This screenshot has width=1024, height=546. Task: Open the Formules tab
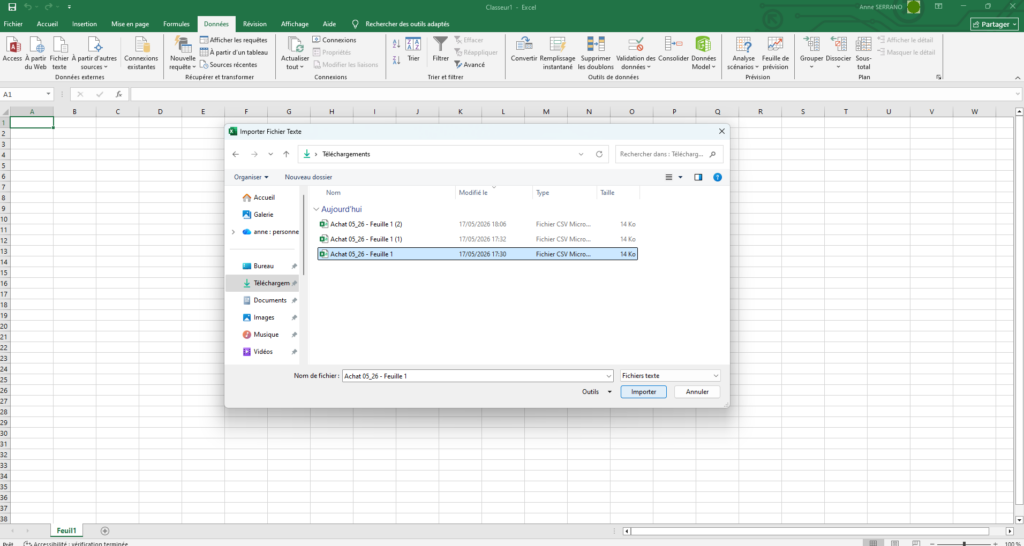176,24
